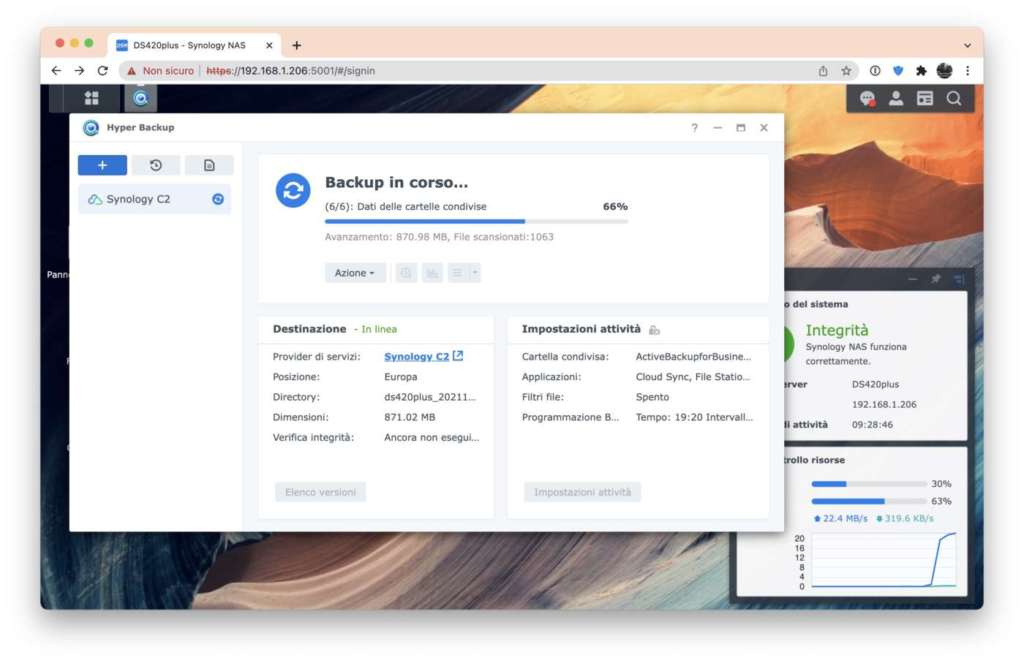The image size is (1024, 663).
Task: Create a new backup task with the plus icon
Action: (x=102, y=164)
